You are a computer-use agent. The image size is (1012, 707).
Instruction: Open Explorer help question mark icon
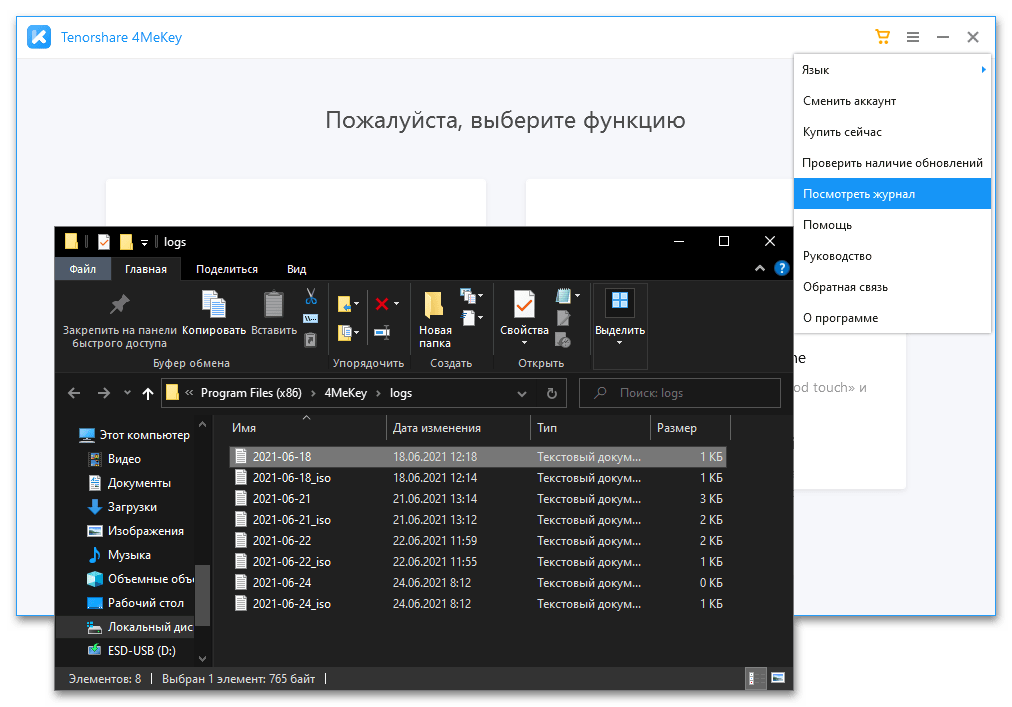click(782, 268)
